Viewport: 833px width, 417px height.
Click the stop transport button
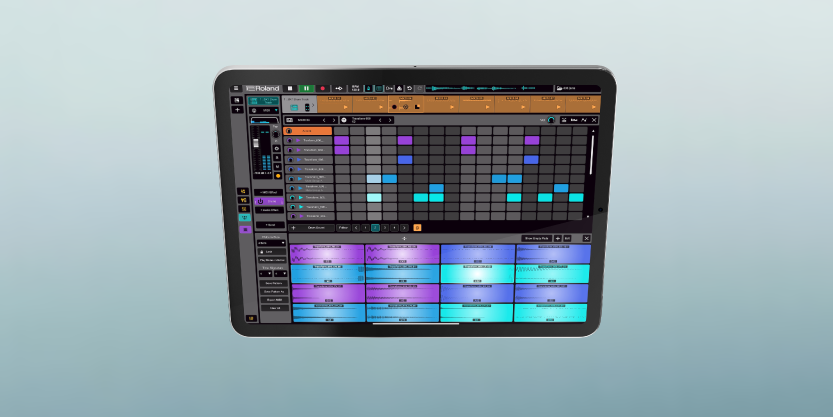tap(290, 88)
